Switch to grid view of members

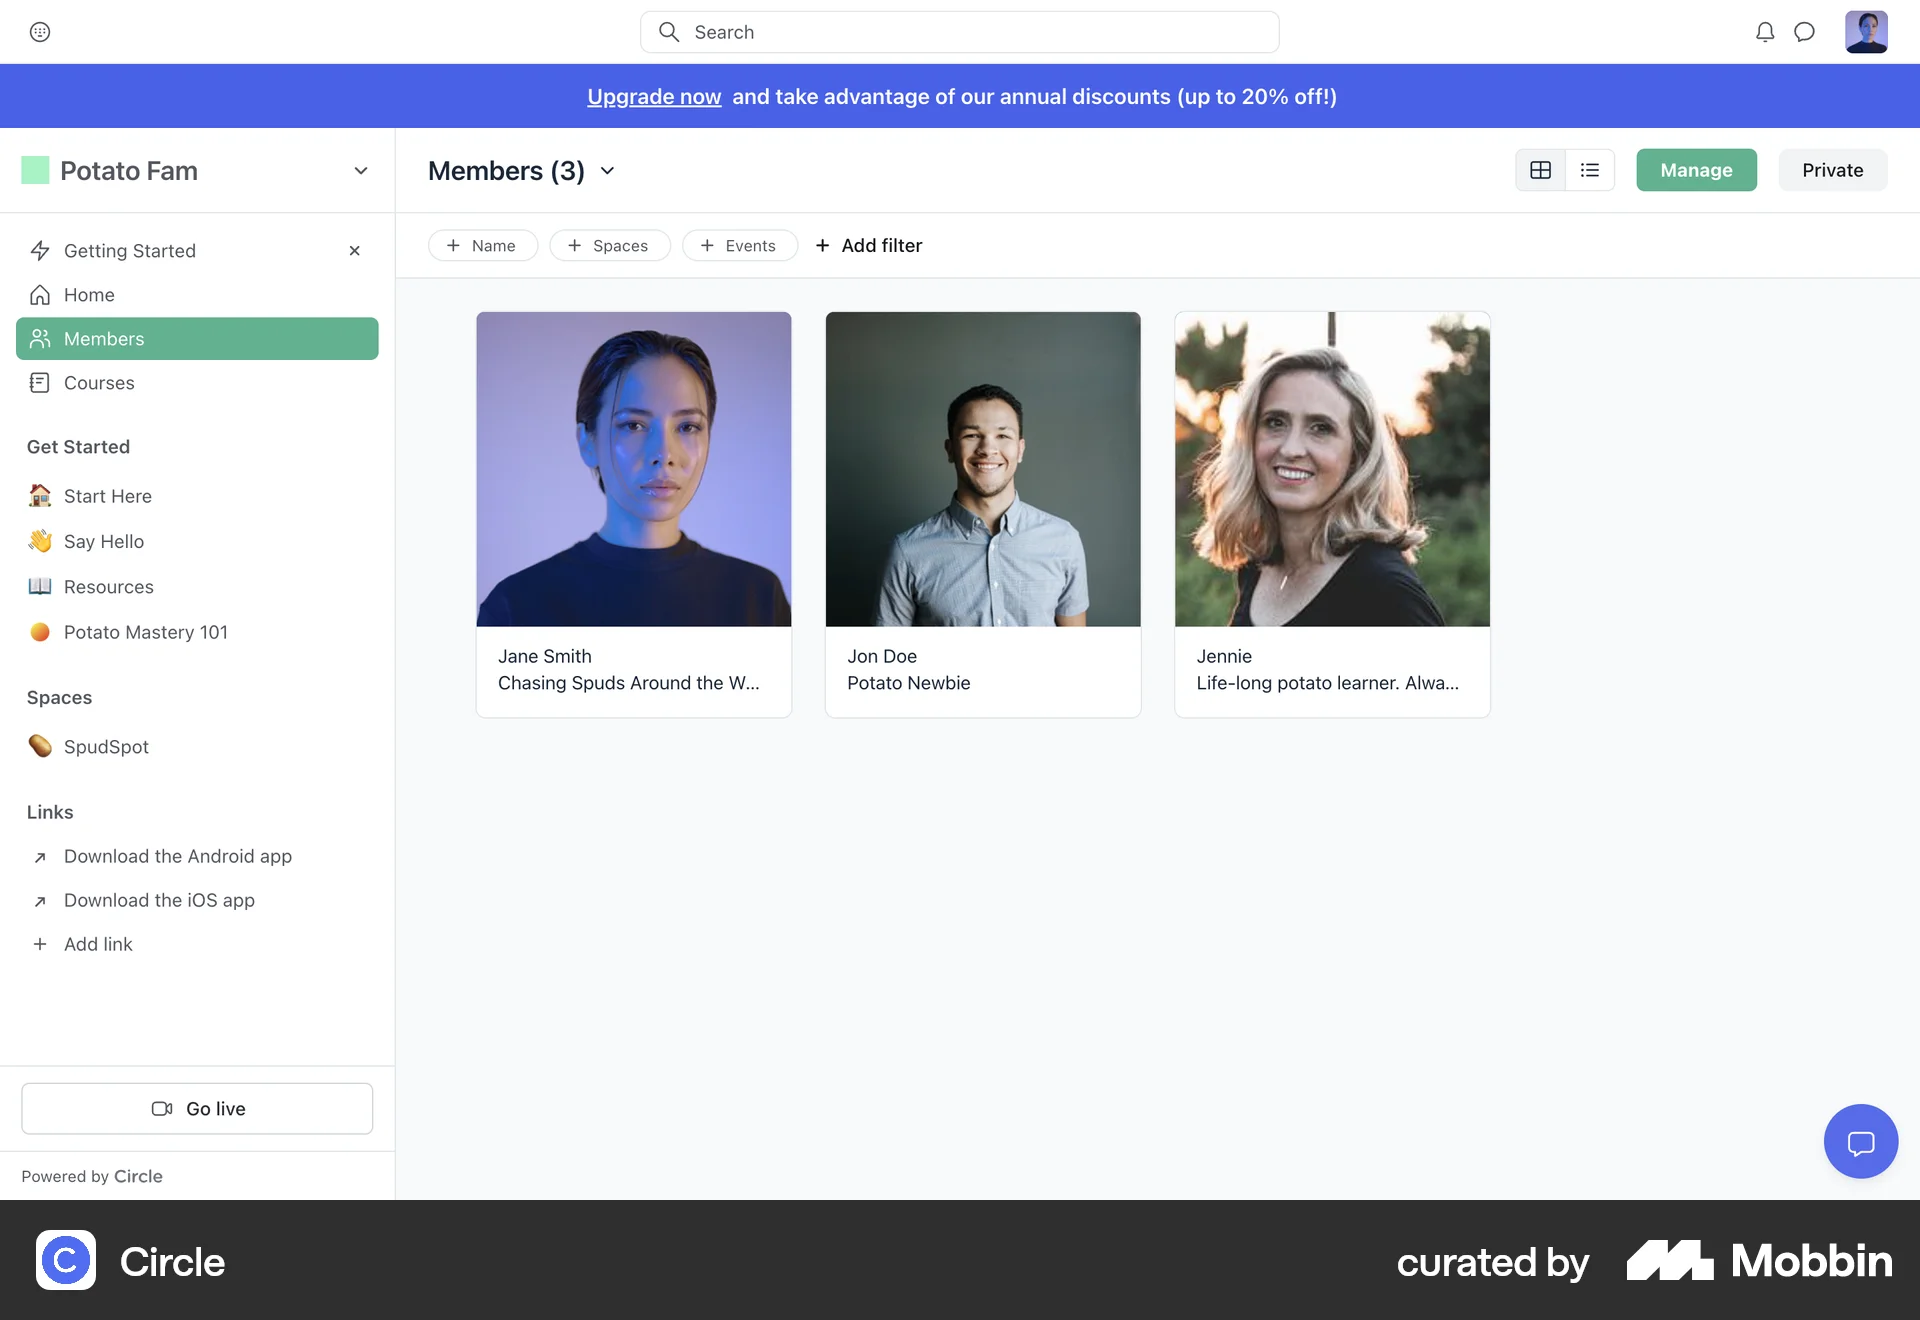[x=1540, y=170]
